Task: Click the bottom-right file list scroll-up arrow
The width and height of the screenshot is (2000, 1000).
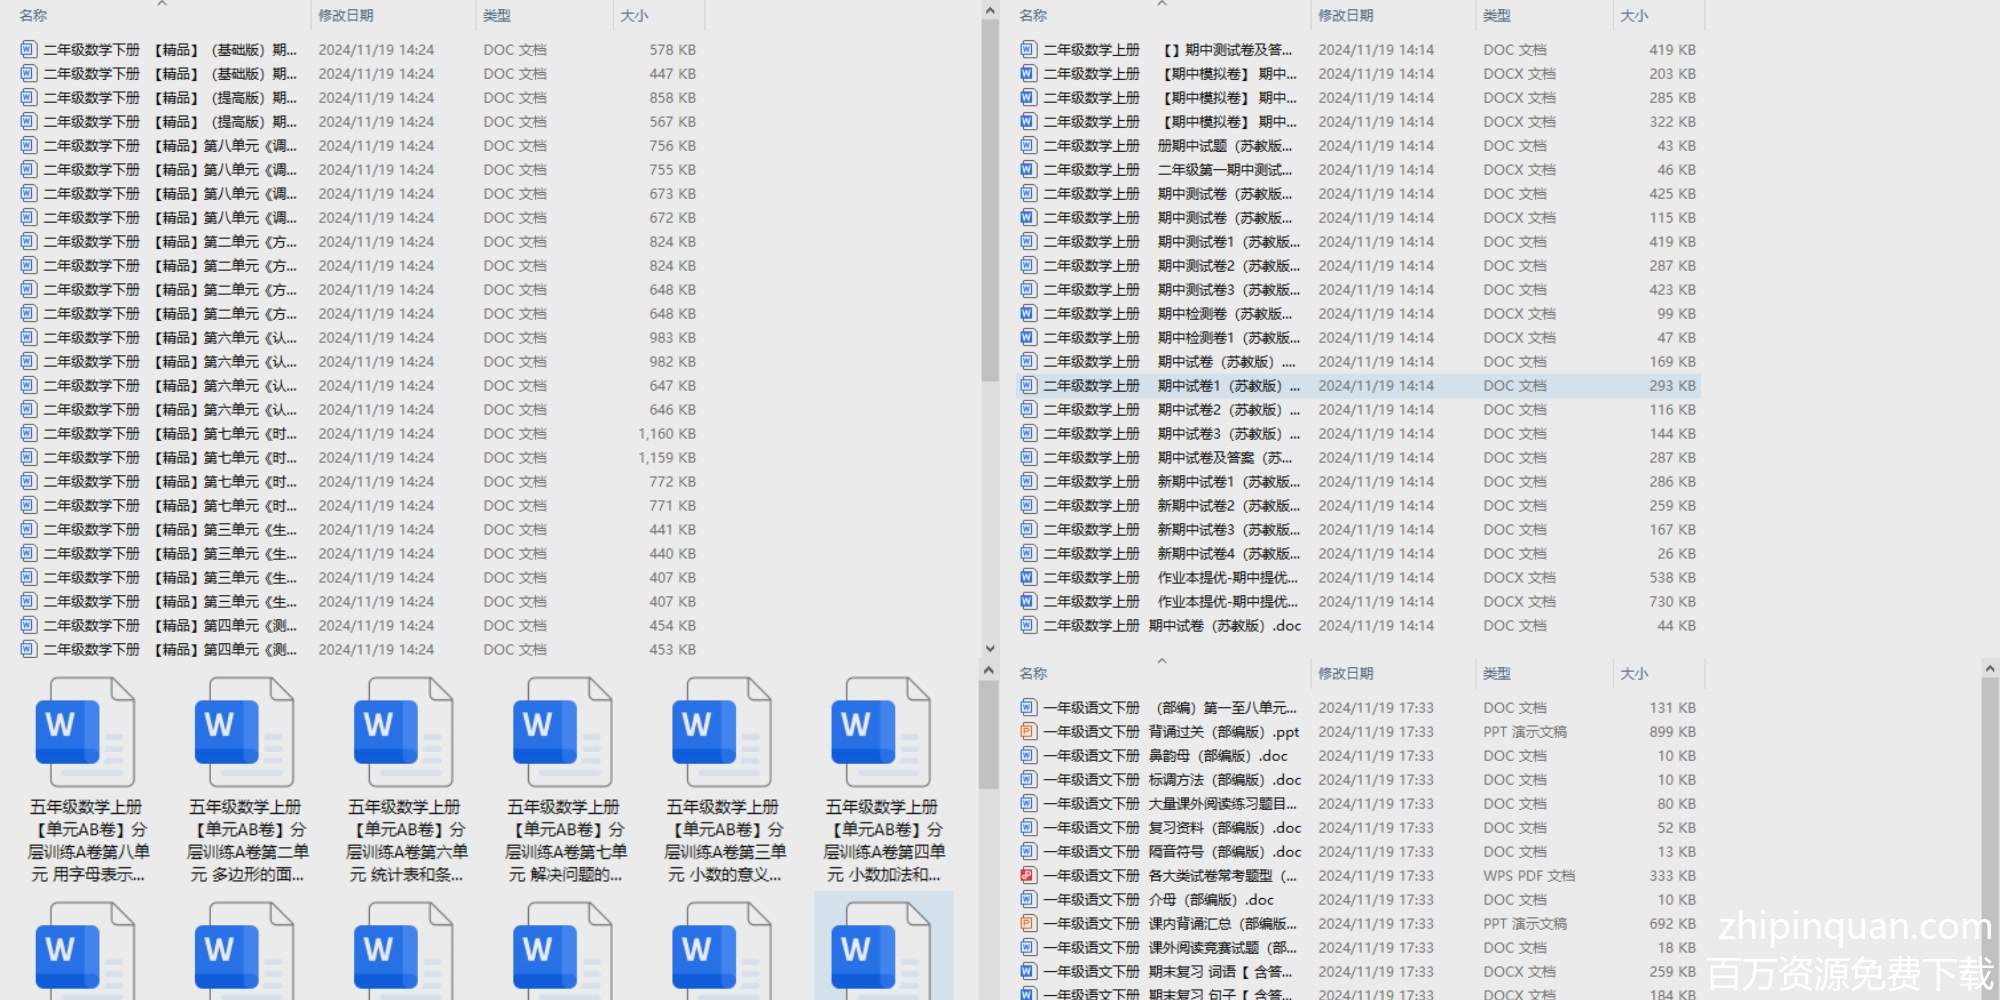Action: point(1990,668)
